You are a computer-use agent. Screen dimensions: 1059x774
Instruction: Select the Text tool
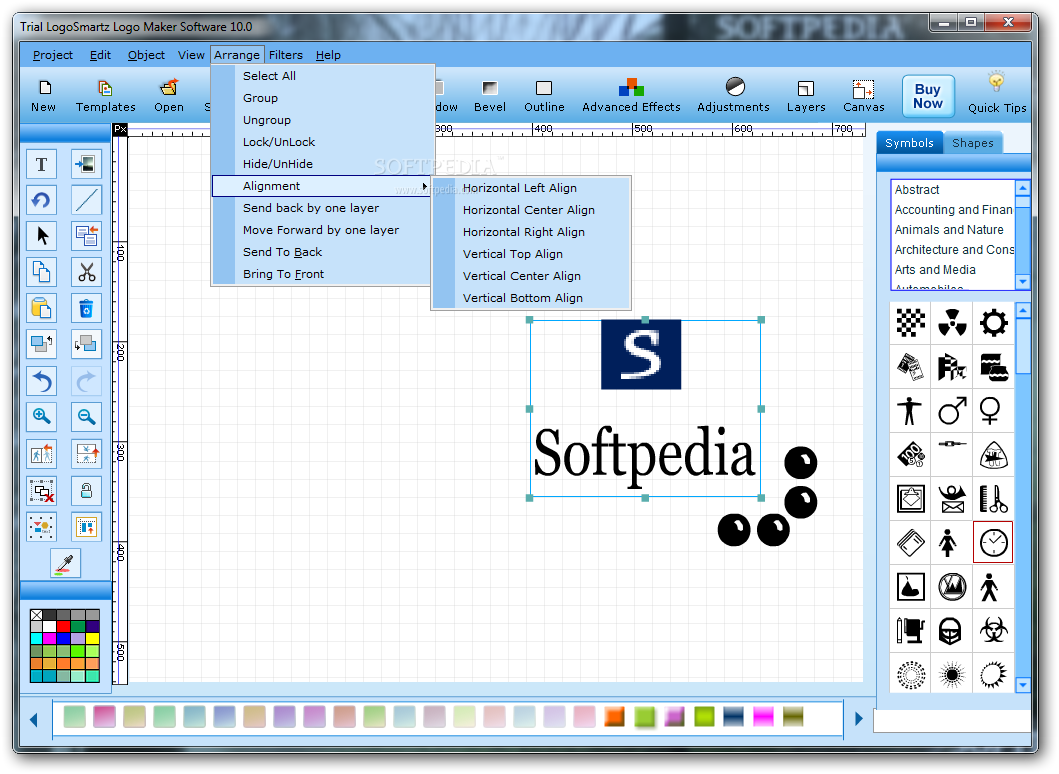point(41,164)
